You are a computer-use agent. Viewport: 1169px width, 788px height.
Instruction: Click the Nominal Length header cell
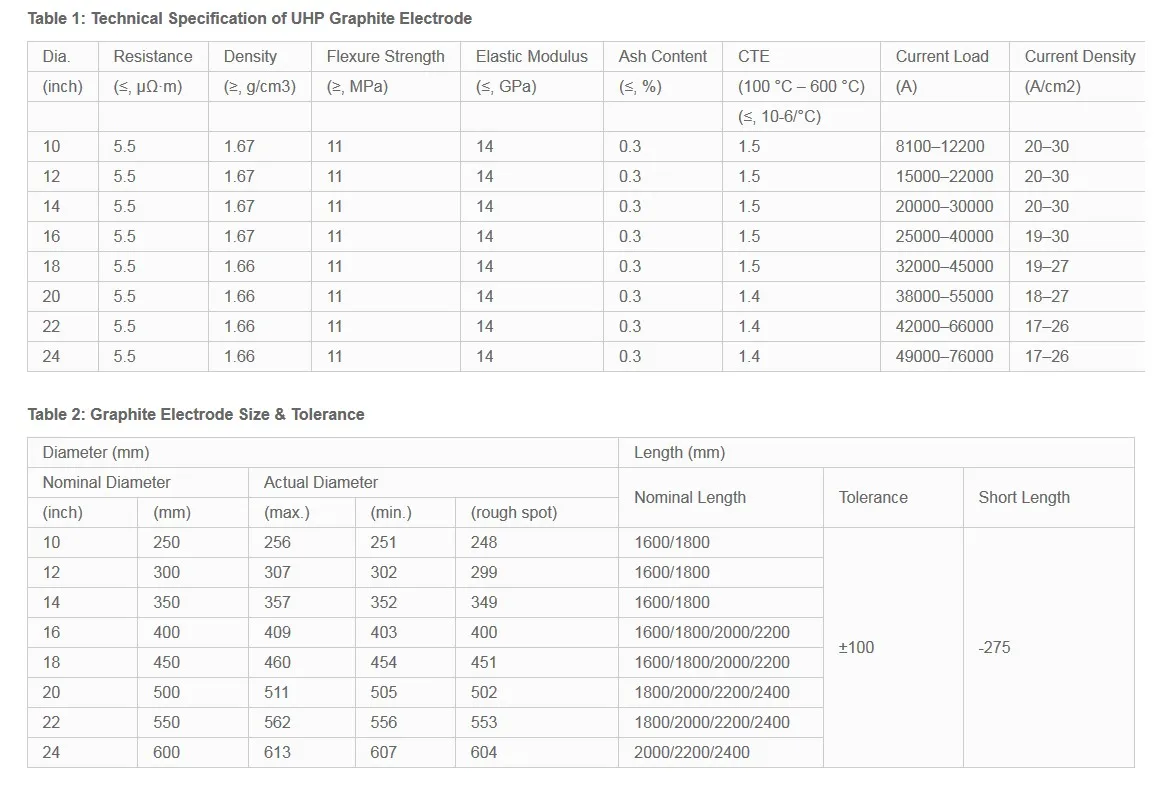coord(690,497)
